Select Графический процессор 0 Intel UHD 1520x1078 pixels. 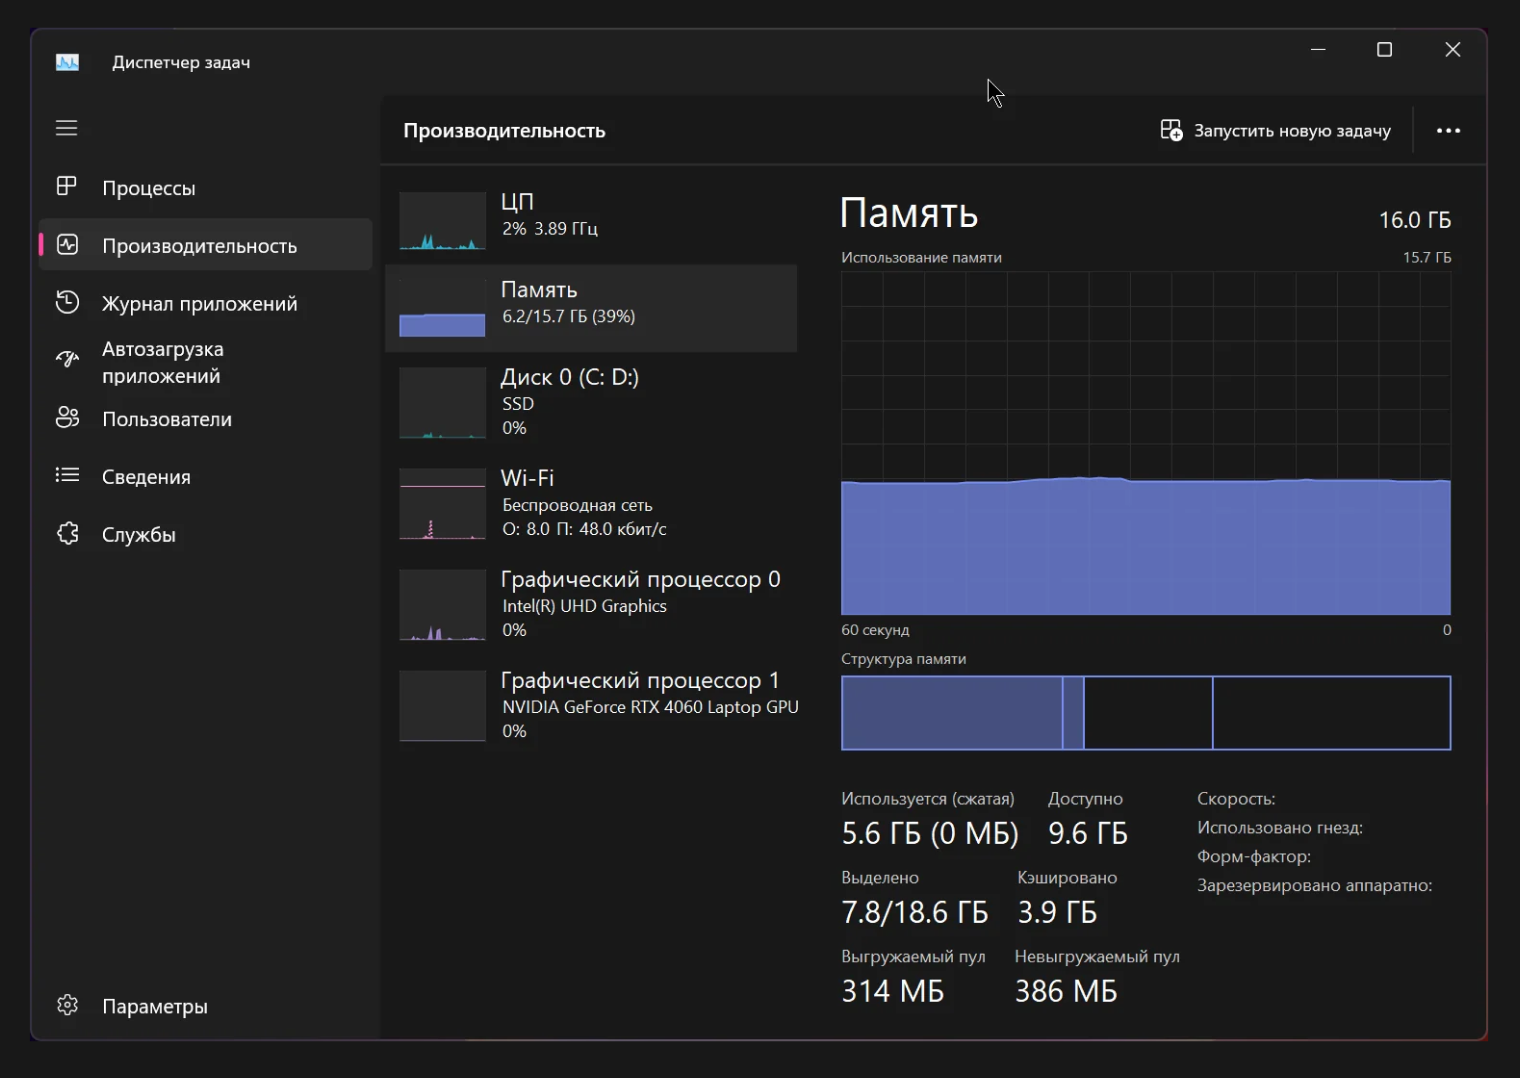tap(590, 603)
